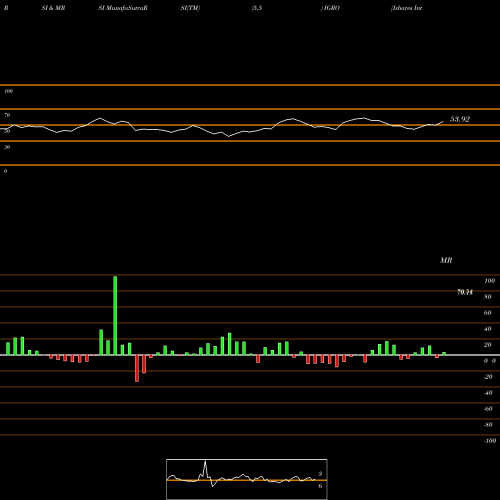This screenshot has width=500, height=500.
Task: Click the MR axis label 80
Action: tap(488, 297)
